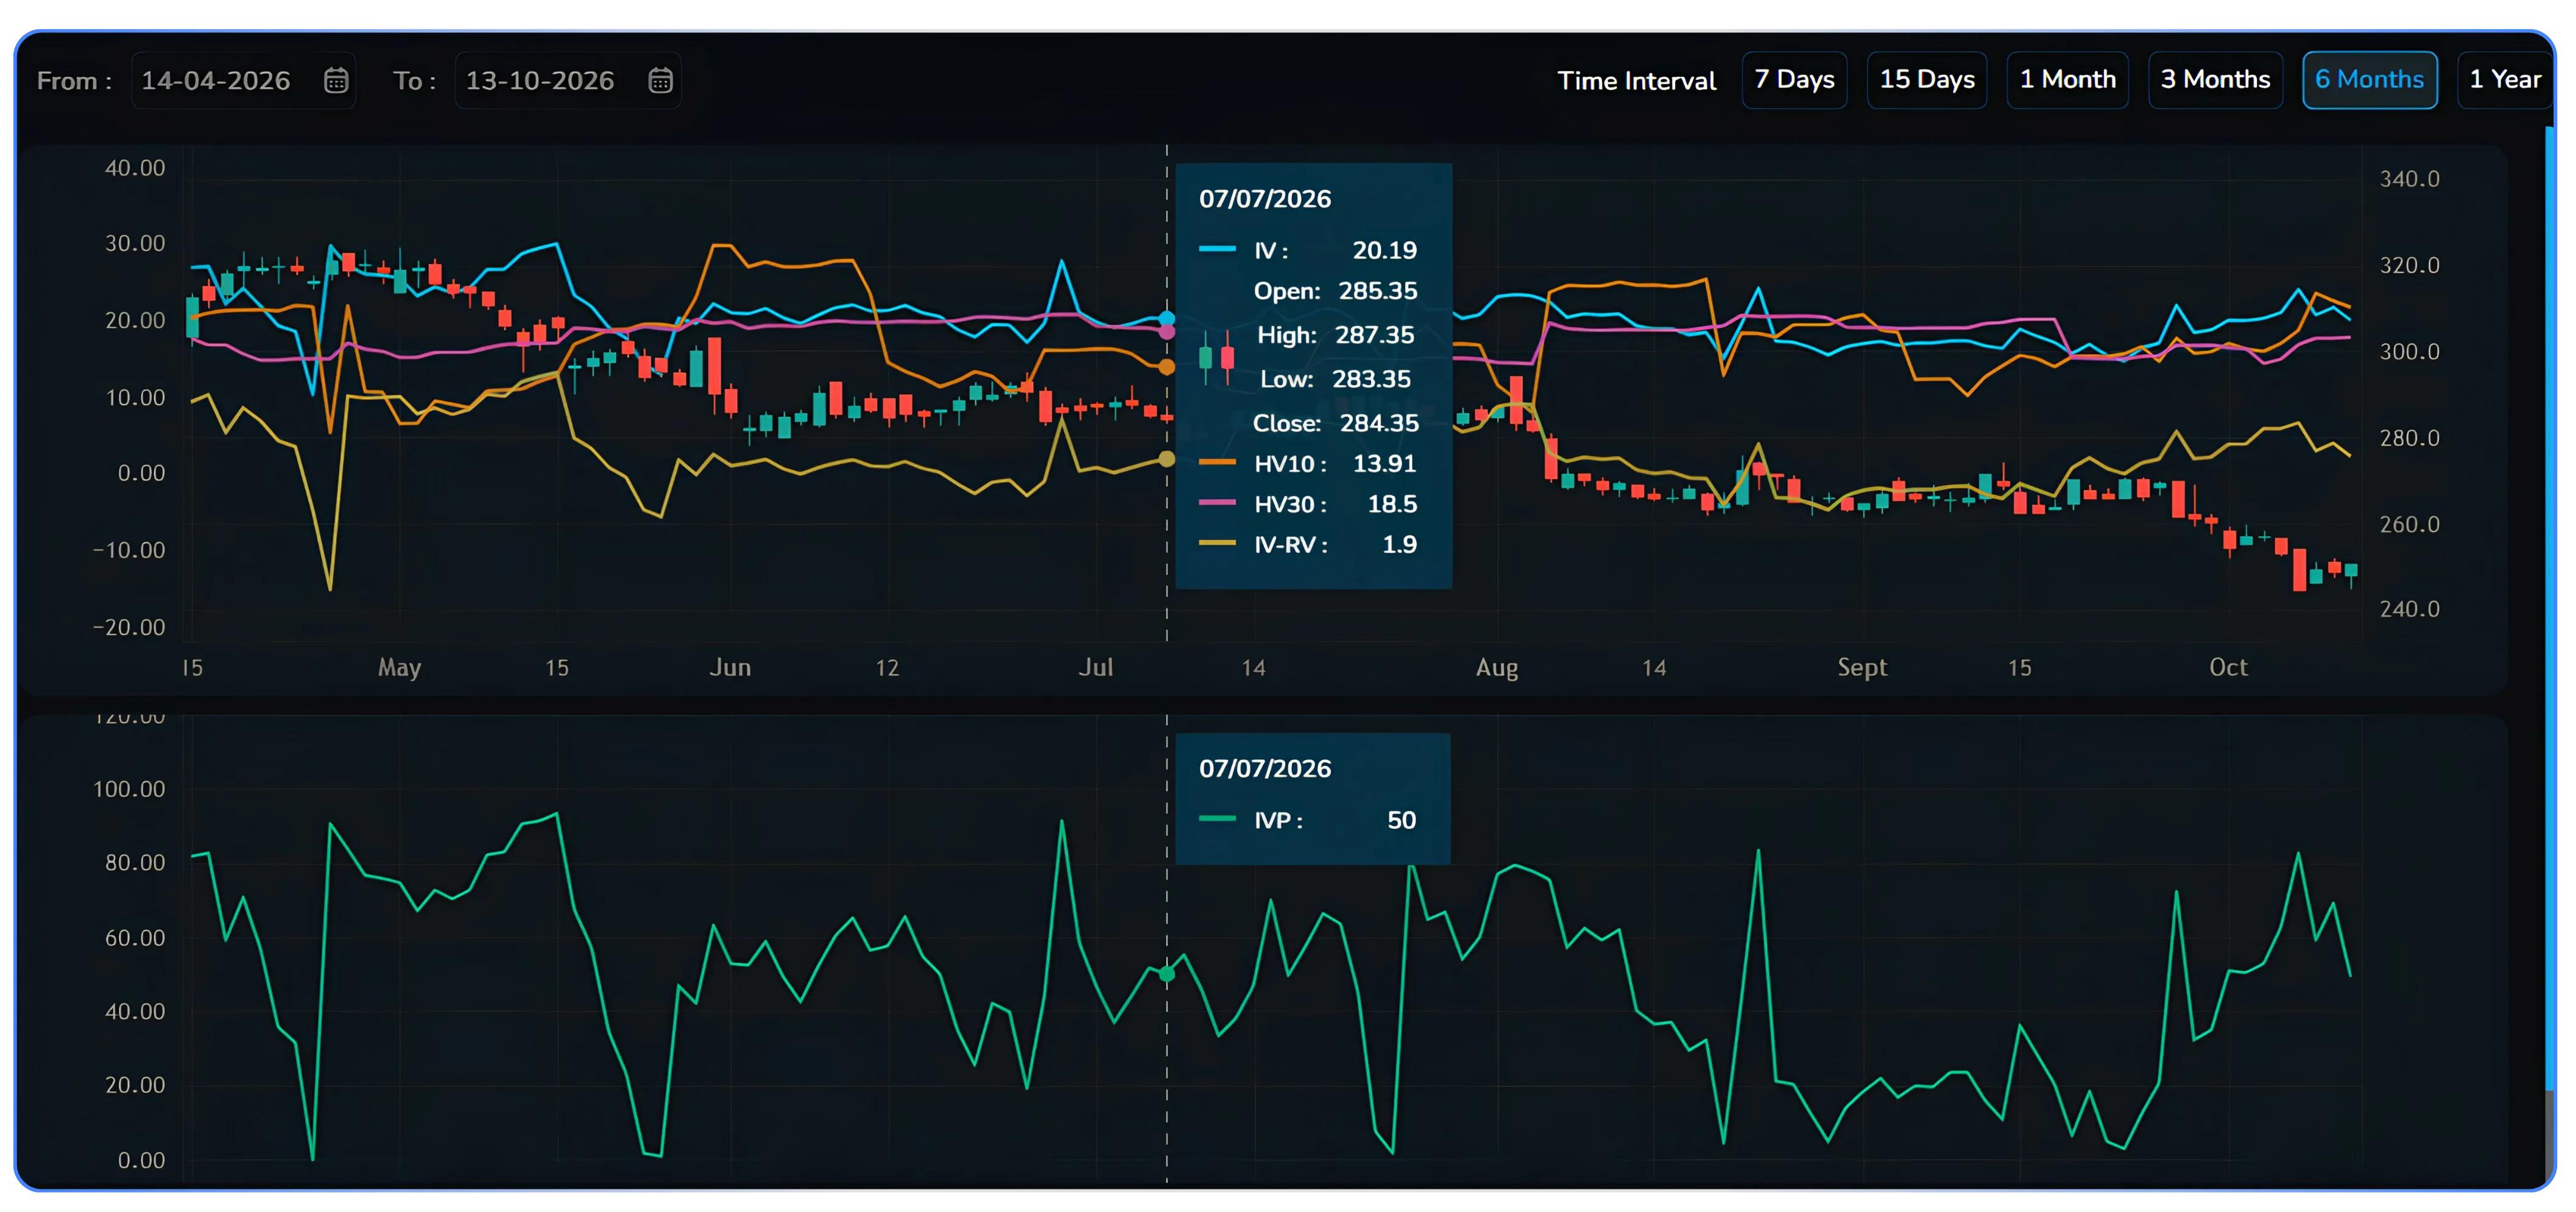Click the To date field 13-10-2026
Image resolution: width=2576 pixels, height=1212 pixels.
tap(567, 80)
